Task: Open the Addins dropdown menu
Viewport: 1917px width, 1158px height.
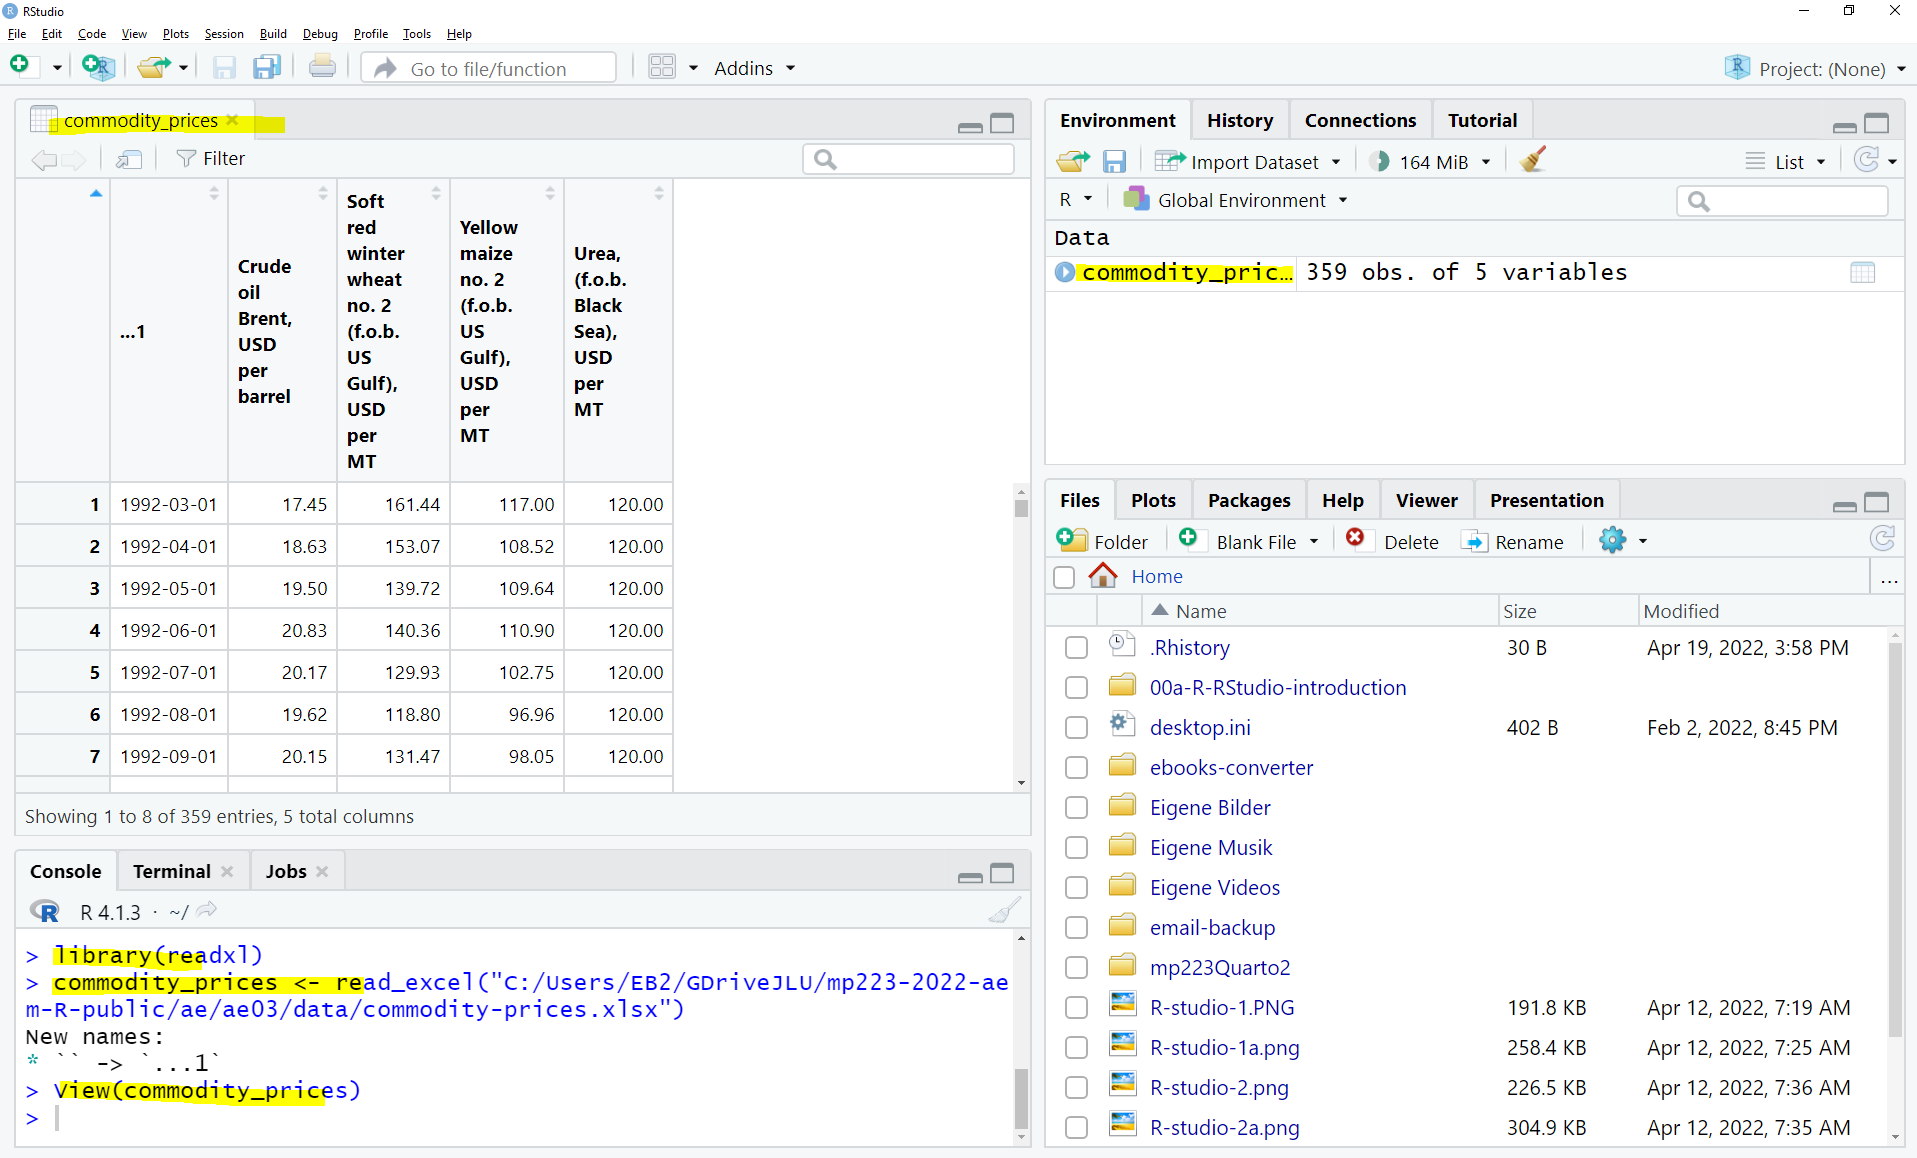Action: click(754, 68)
